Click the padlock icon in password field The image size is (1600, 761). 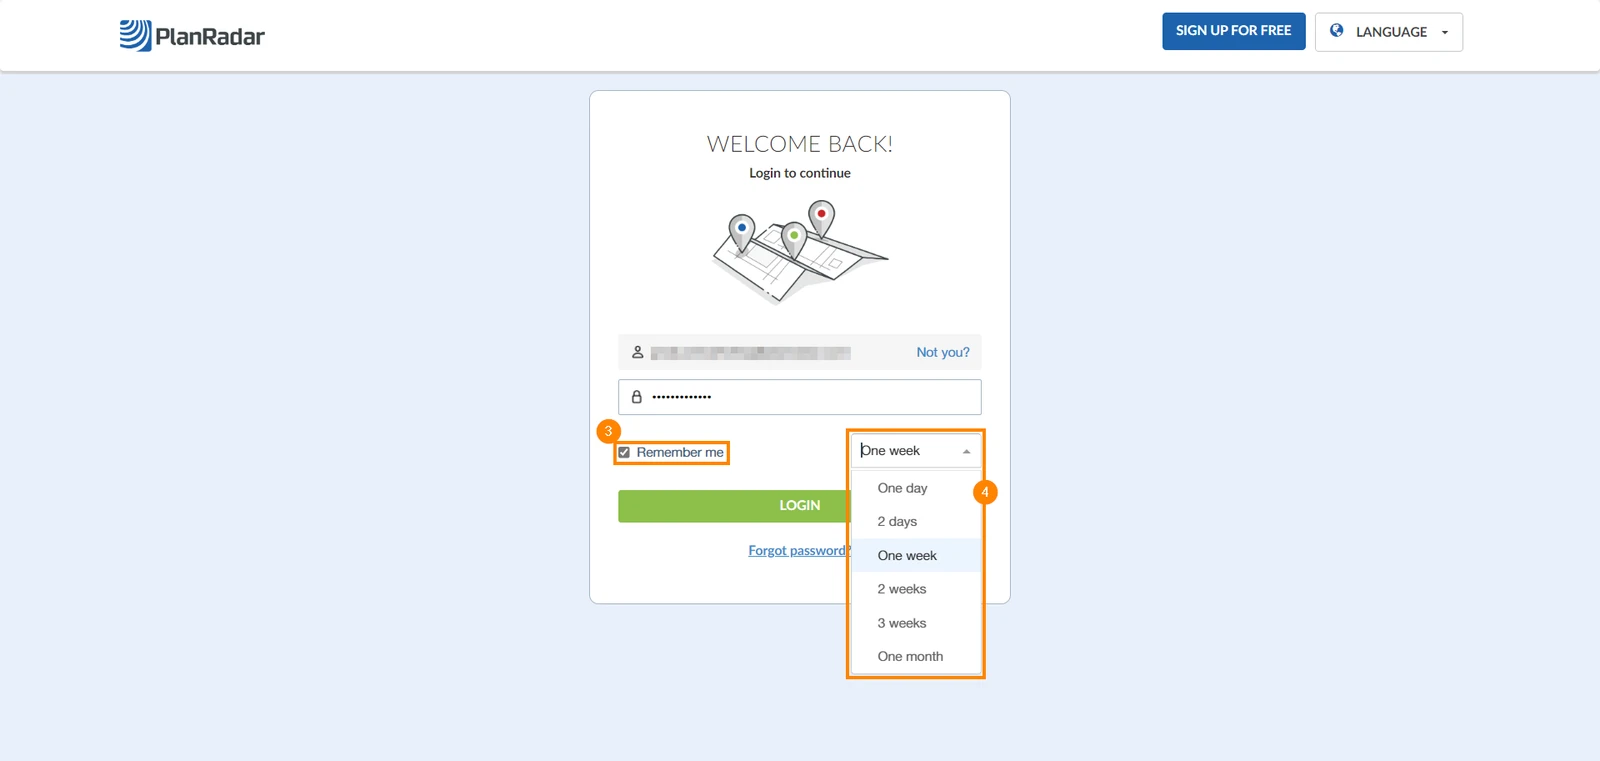point(636,397)
